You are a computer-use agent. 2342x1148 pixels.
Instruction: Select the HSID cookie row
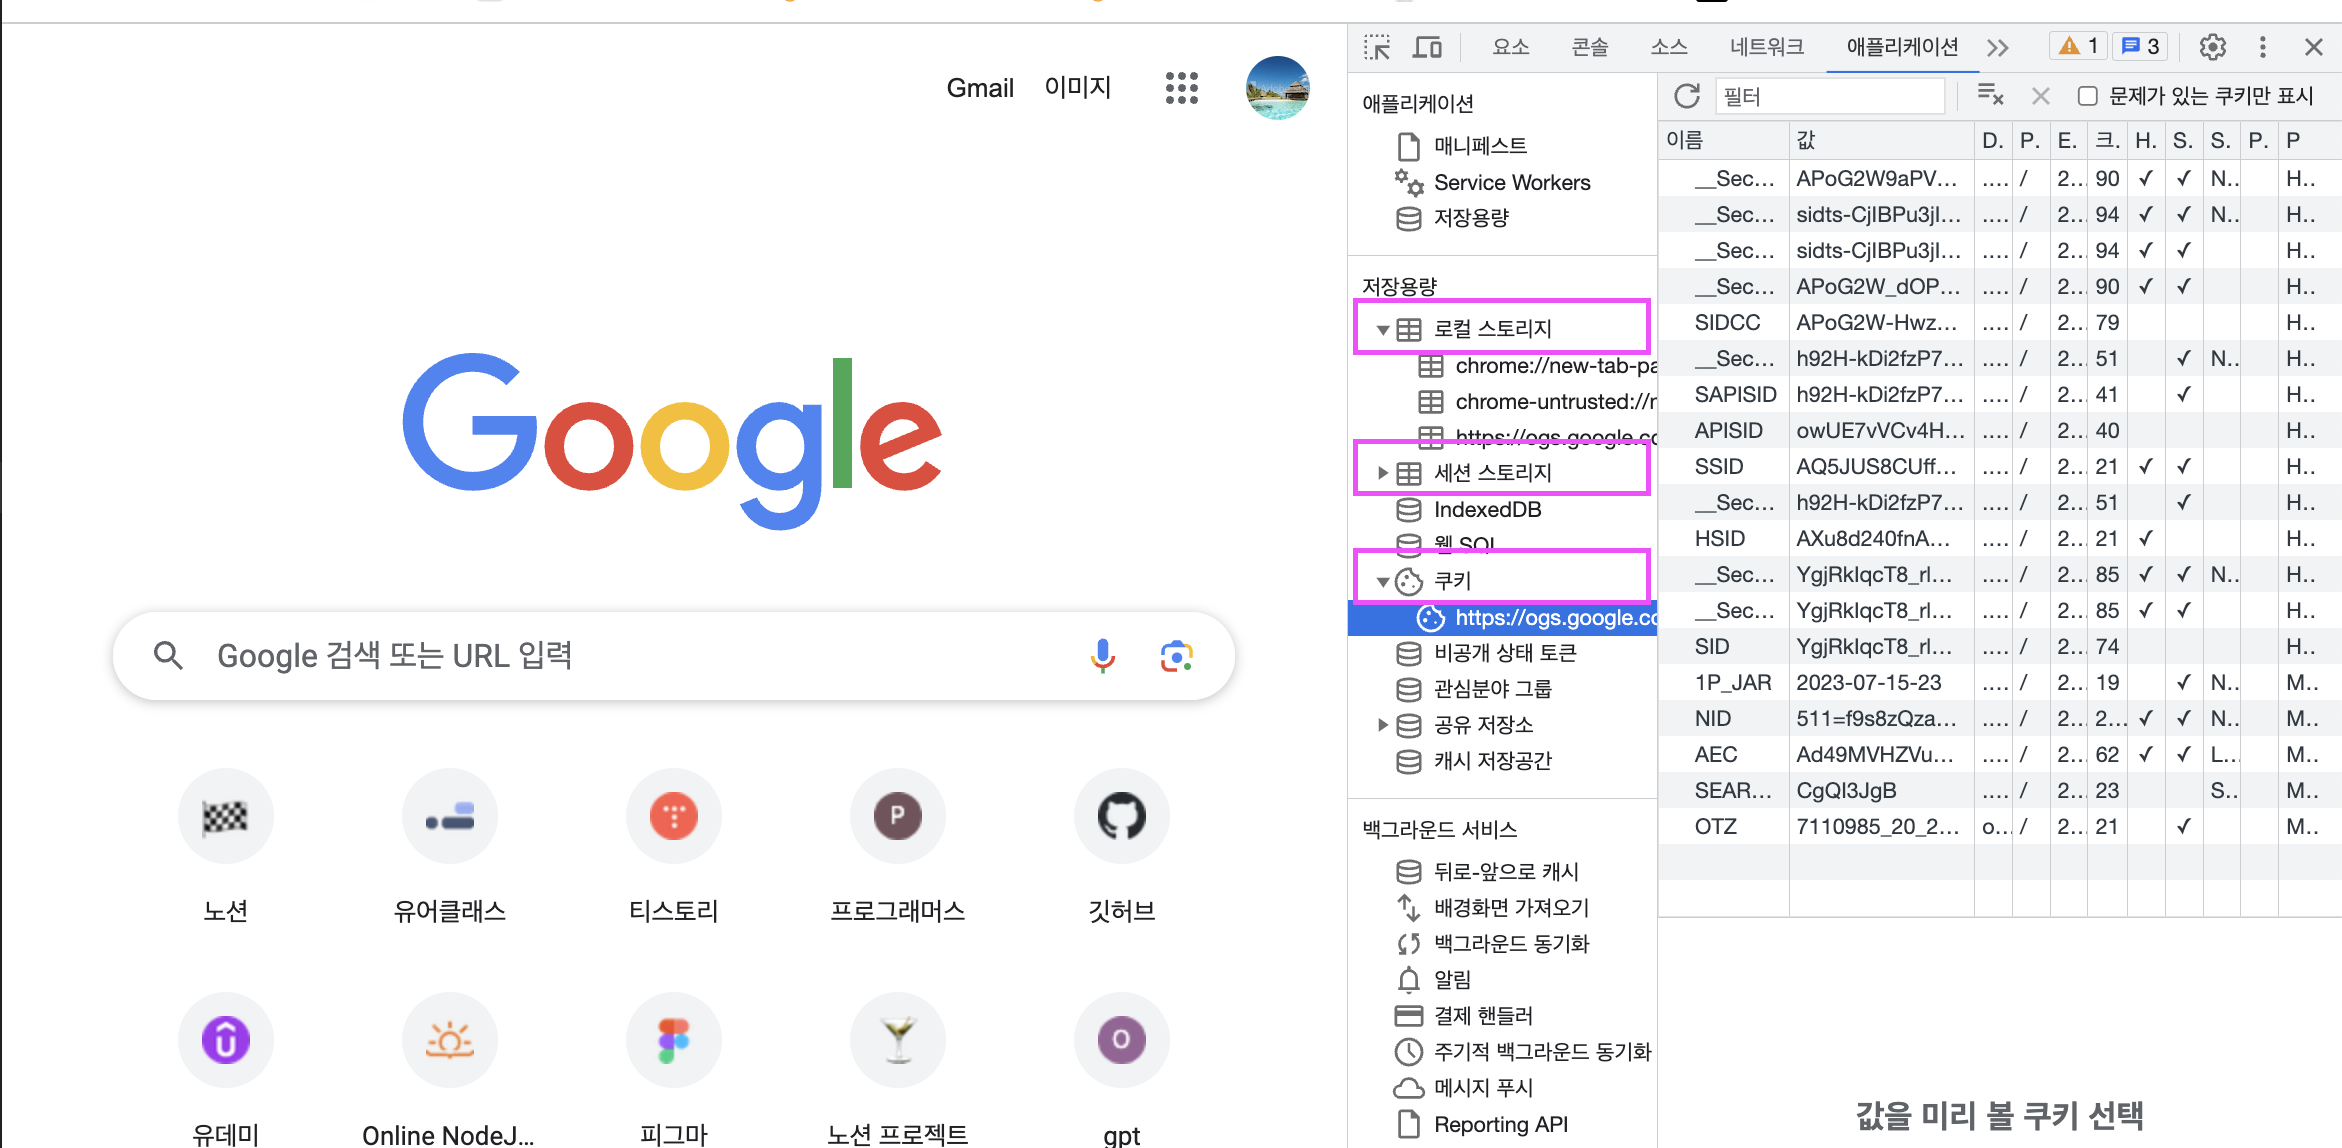pos(2000,539)
